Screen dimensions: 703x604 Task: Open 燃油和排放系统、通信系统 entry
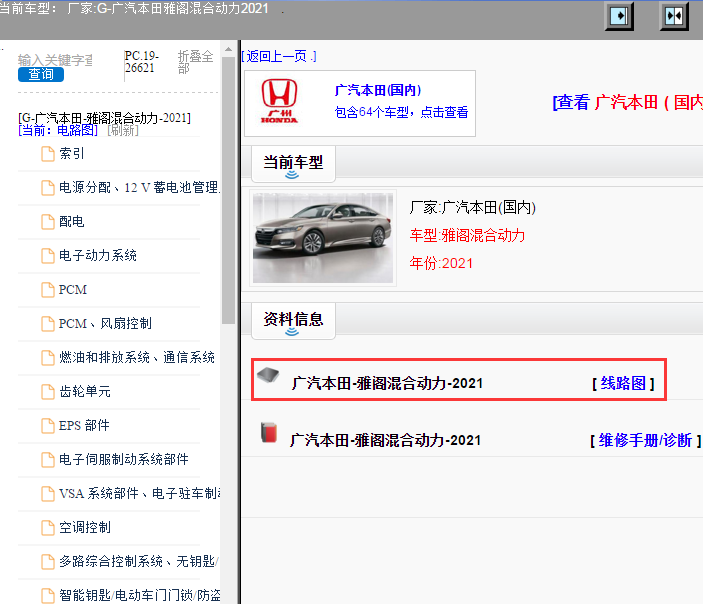click(137, 357)
